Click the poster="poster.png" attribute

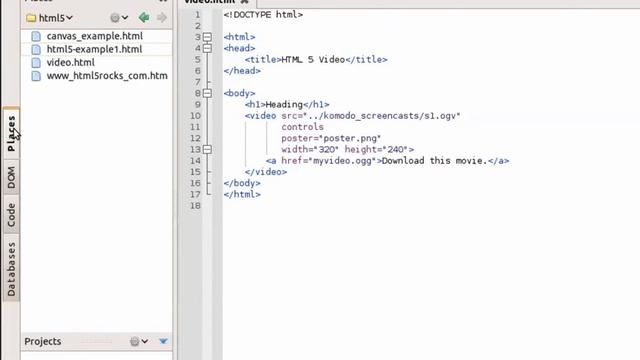(331, 138)
